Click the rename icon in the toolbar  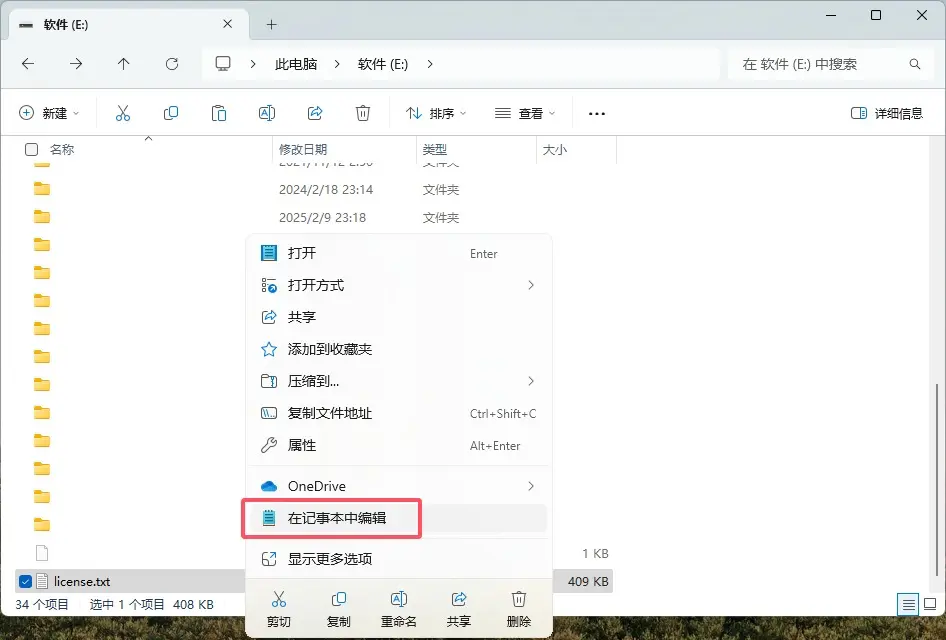(267, 113)
